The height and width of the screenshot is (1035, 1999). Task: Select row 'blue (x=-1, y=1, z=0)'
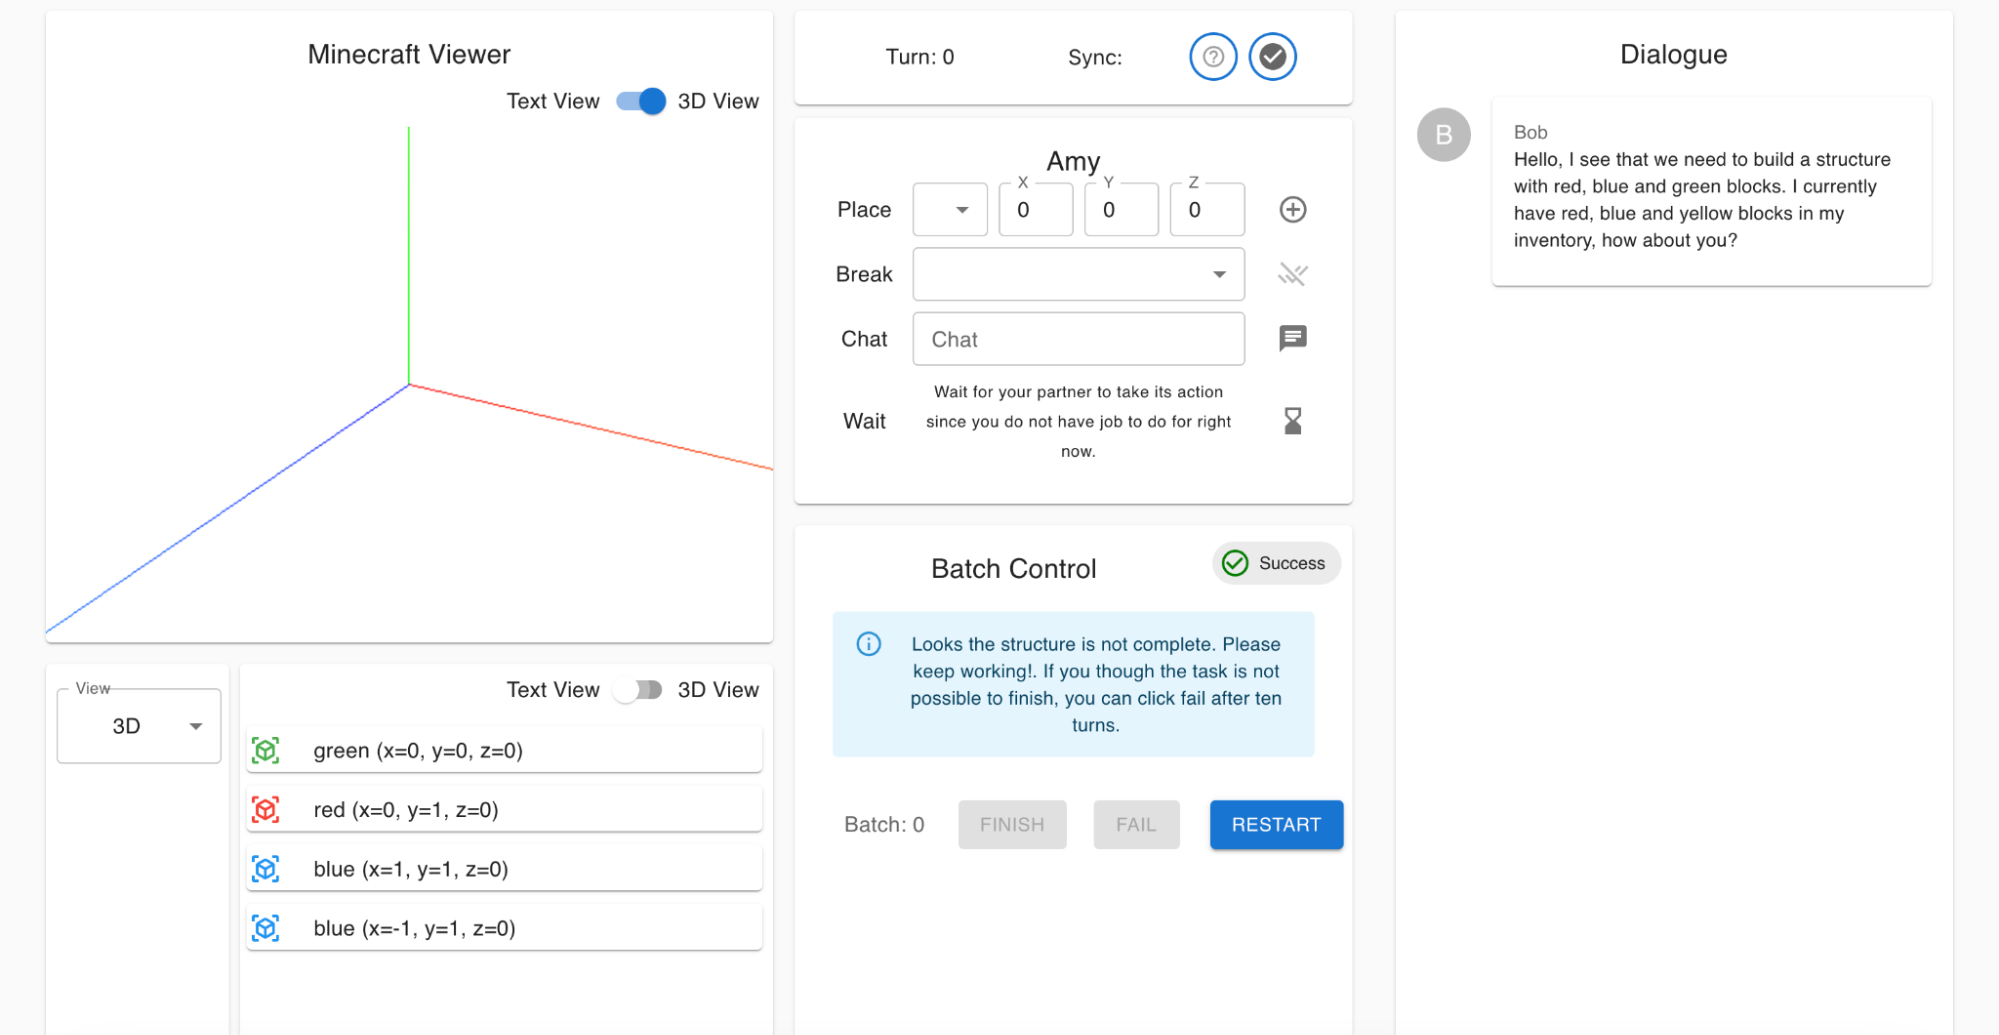(x=504, y=928)
